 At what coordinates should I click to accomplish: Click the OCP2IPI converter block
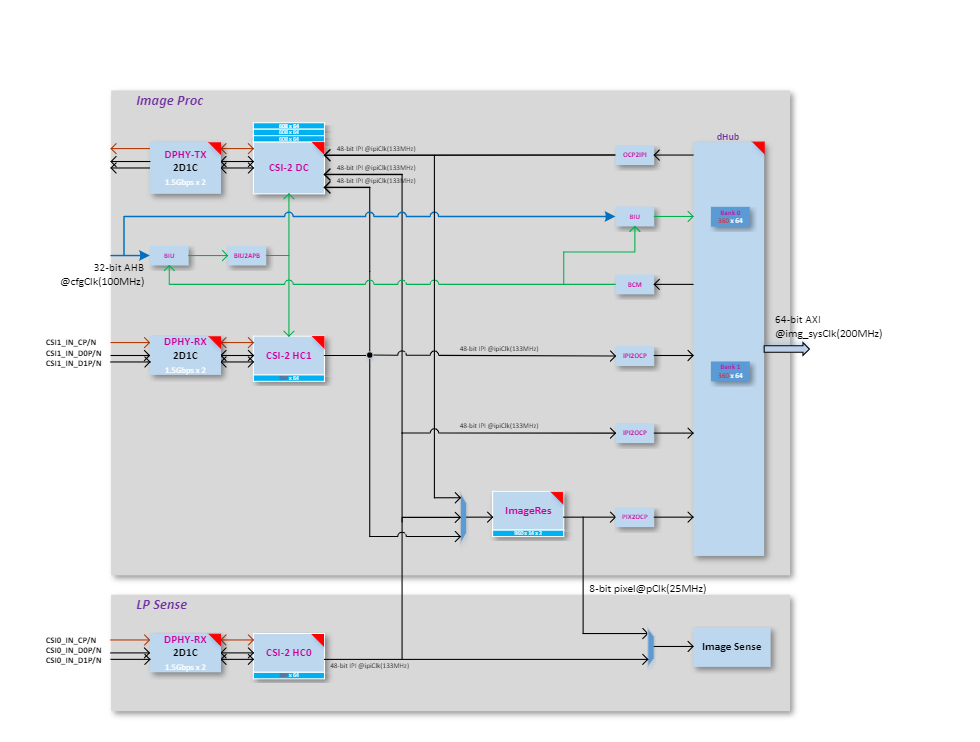[x=635, y=155]
